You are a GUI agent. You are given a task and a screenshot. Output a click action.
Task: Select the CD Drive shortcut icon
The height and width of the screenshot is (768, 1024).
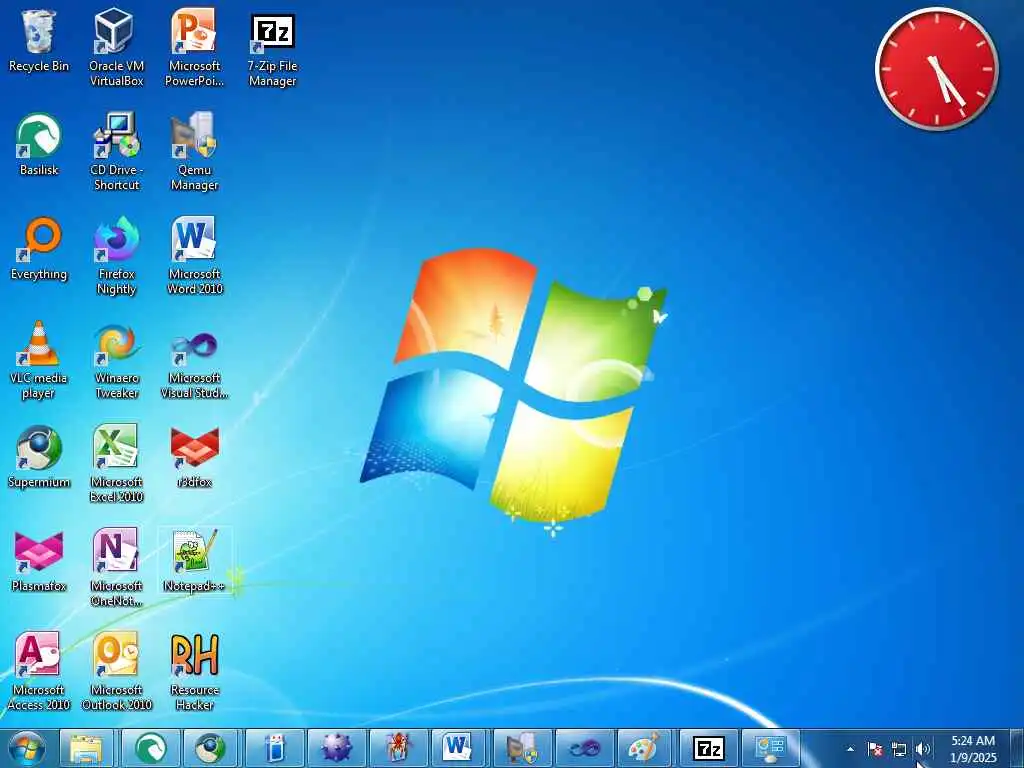116,152
